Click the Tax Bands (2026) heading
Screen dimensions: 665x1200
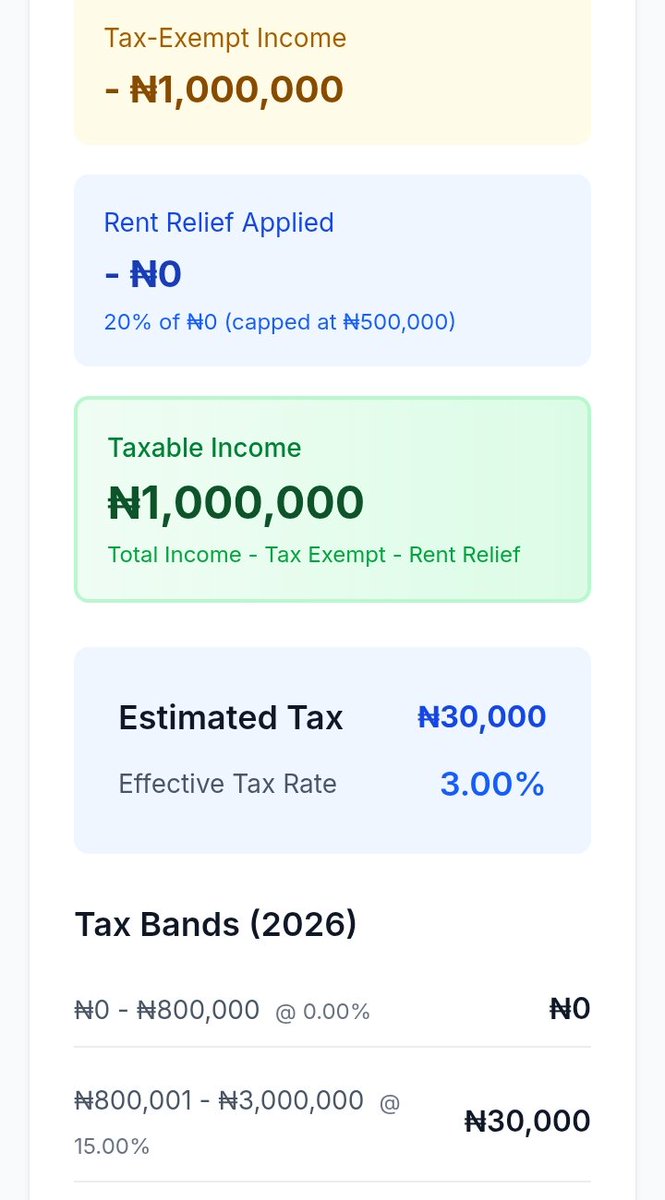[216, 924]
